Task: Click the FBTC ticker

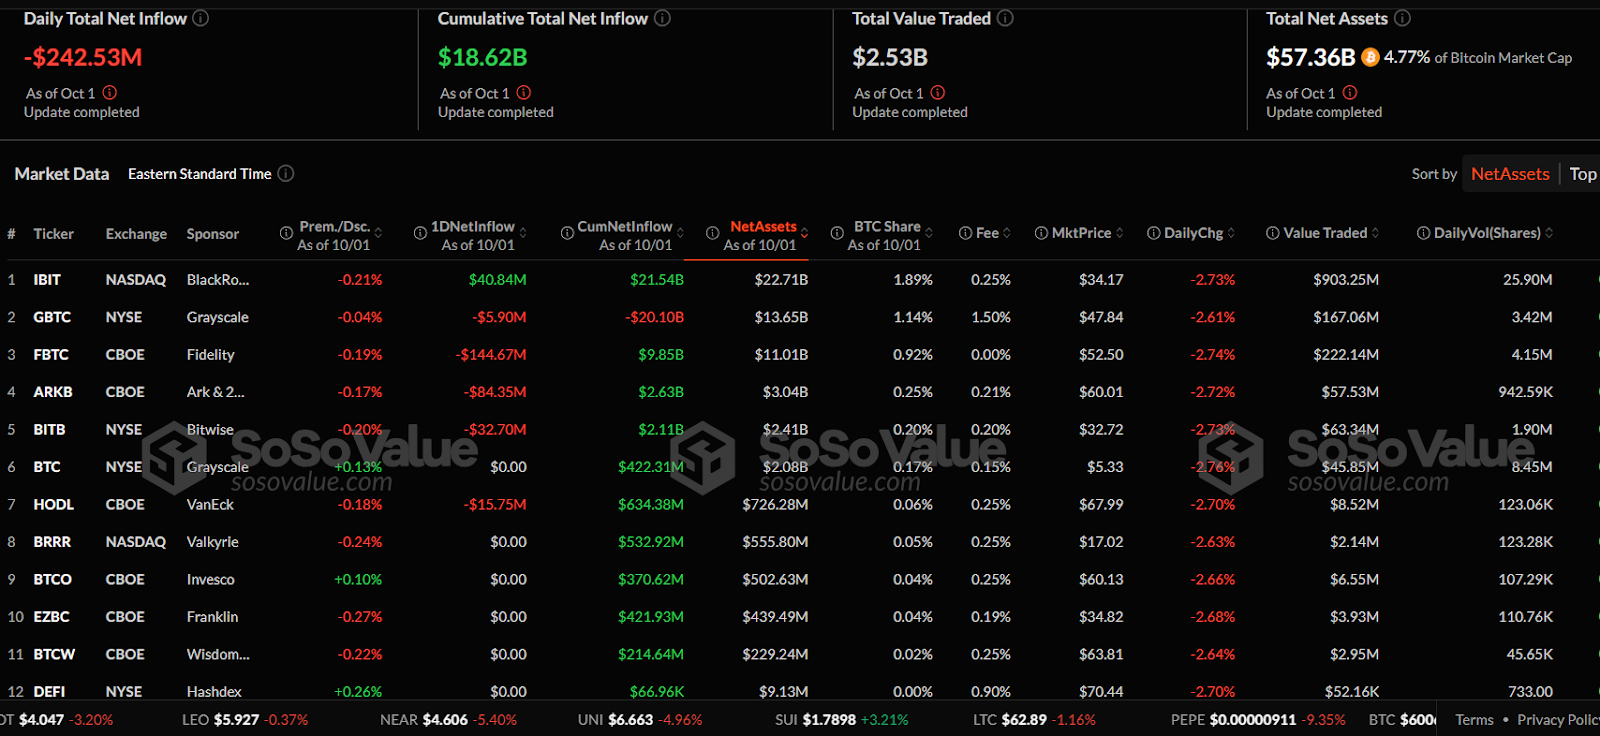Action: (51, 355)
